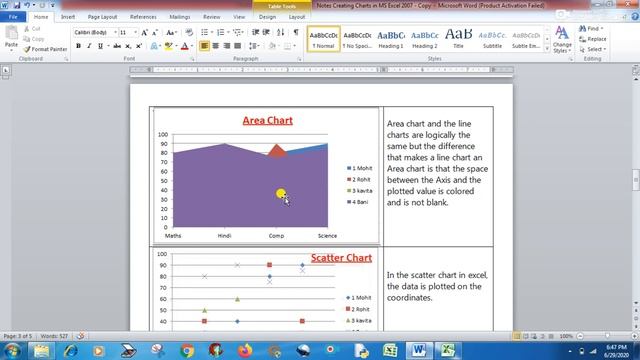Toggle Align Text Right
The width and height of the screenshot is (640, 360).
pos(227,46)
